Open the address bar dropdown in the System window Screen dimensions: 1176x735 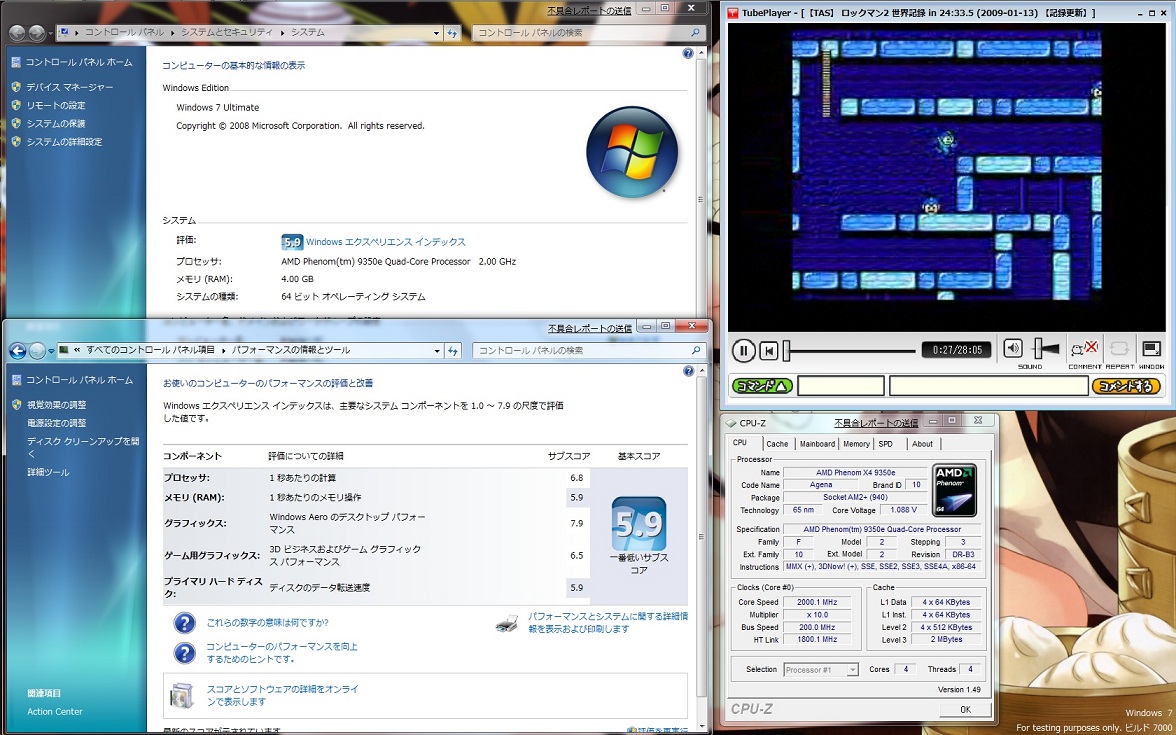(436, 33)
